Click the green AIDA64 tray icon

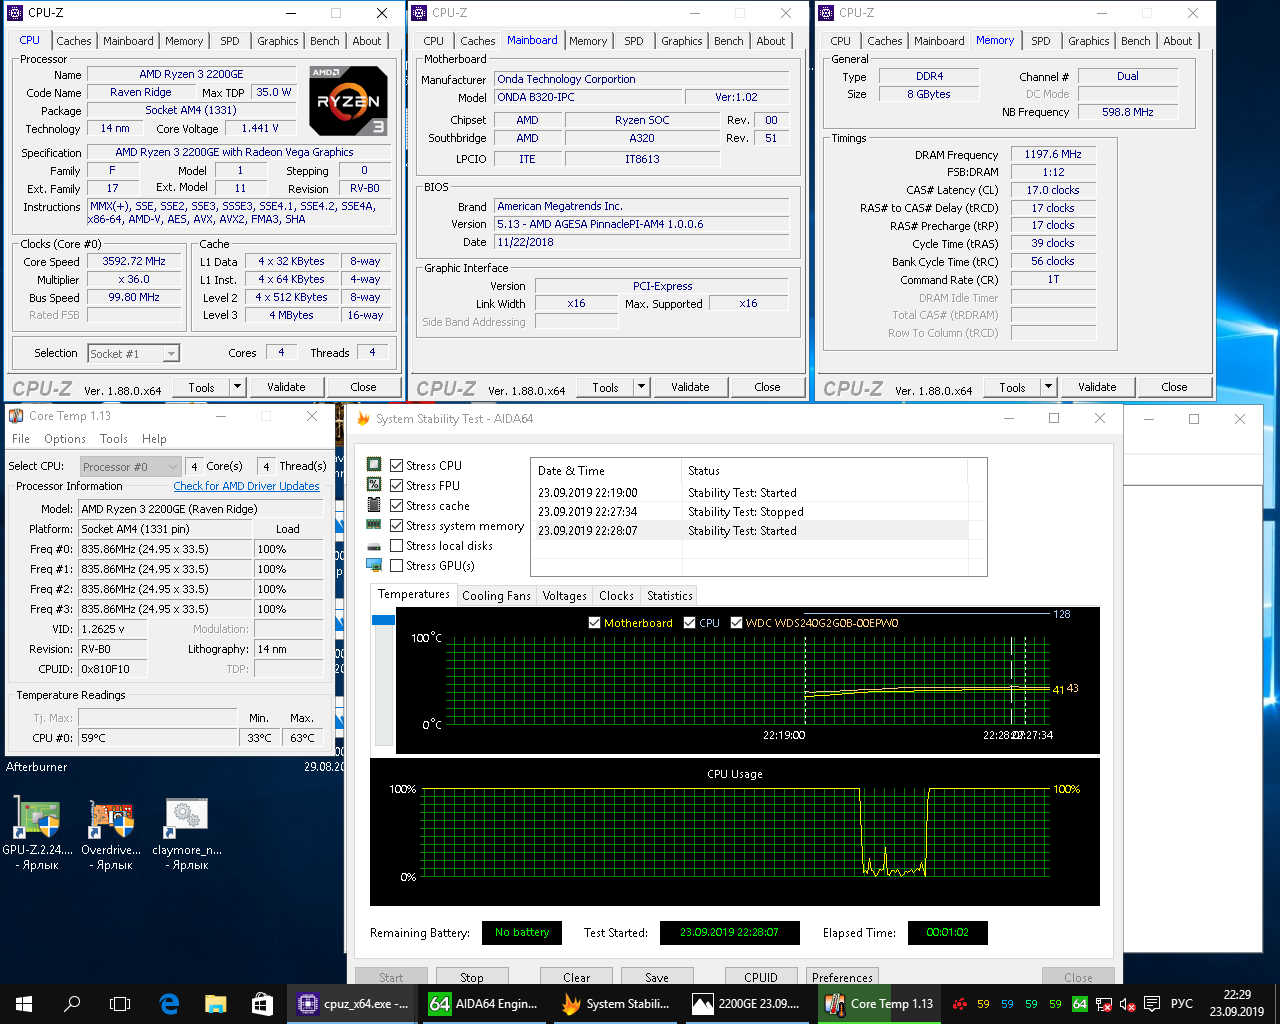1080,1004
